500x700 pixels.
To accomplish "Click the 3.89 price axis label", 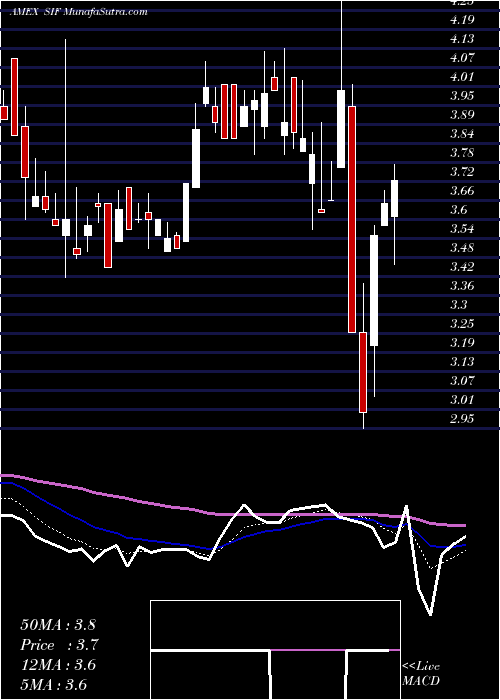I will [x=462, y=115].
